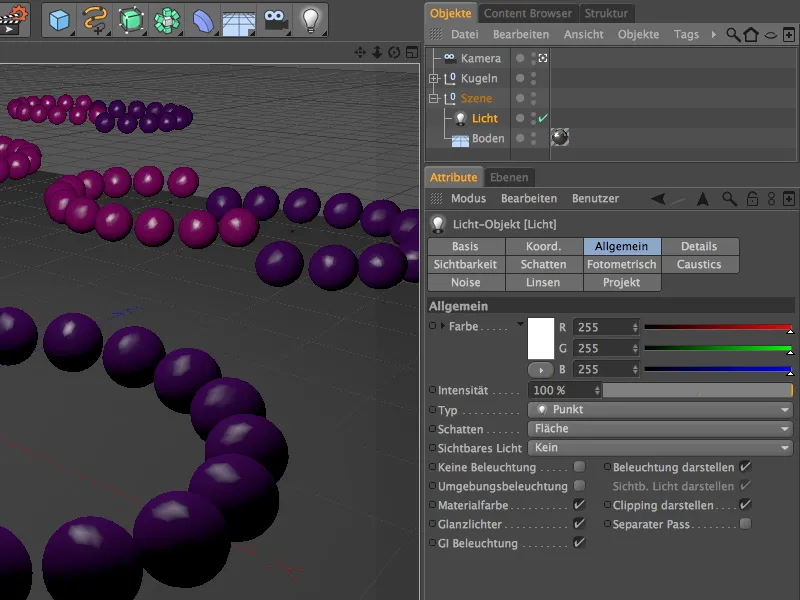The width and height of the screenshot is (800, 600).
Task: Uncheck the Glanzlichter checkbox
Action: pos(579,523)
